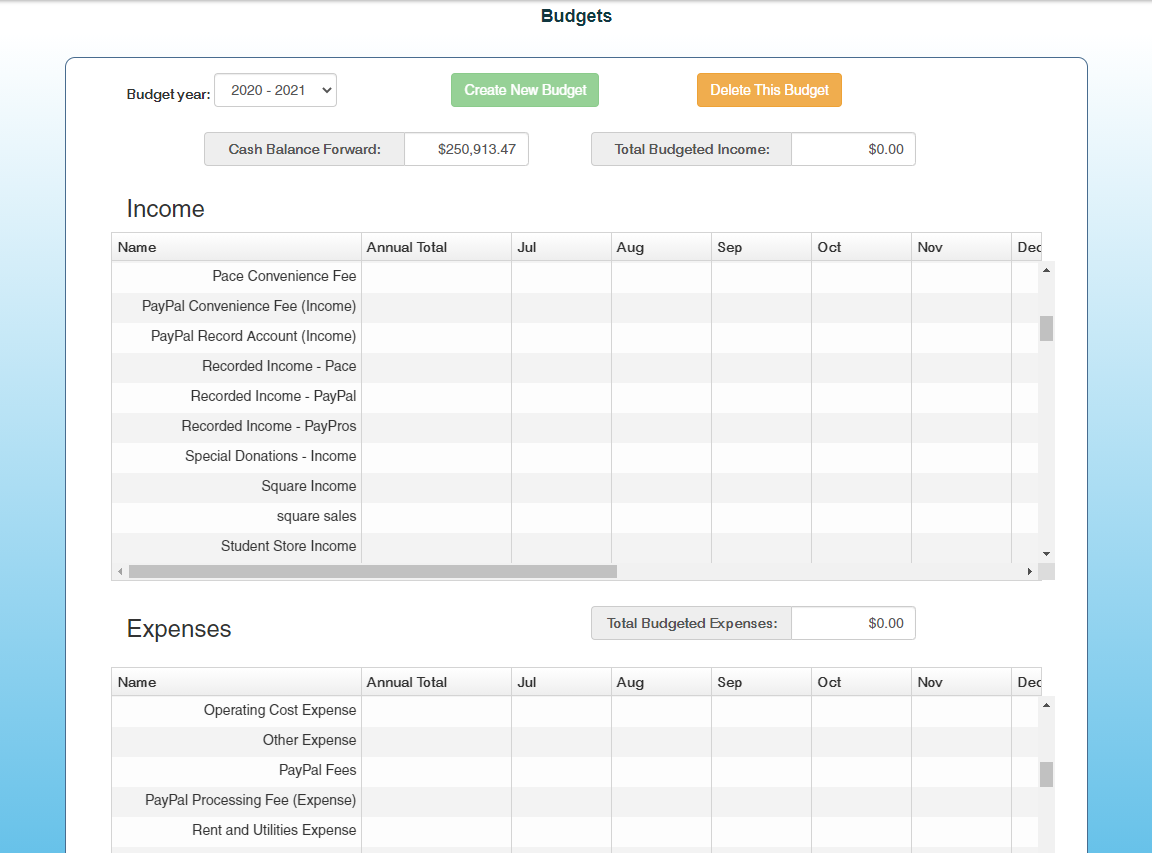
Task: Grab the Income table horizontal scrollbar thumb
Action: coord(372,572)
